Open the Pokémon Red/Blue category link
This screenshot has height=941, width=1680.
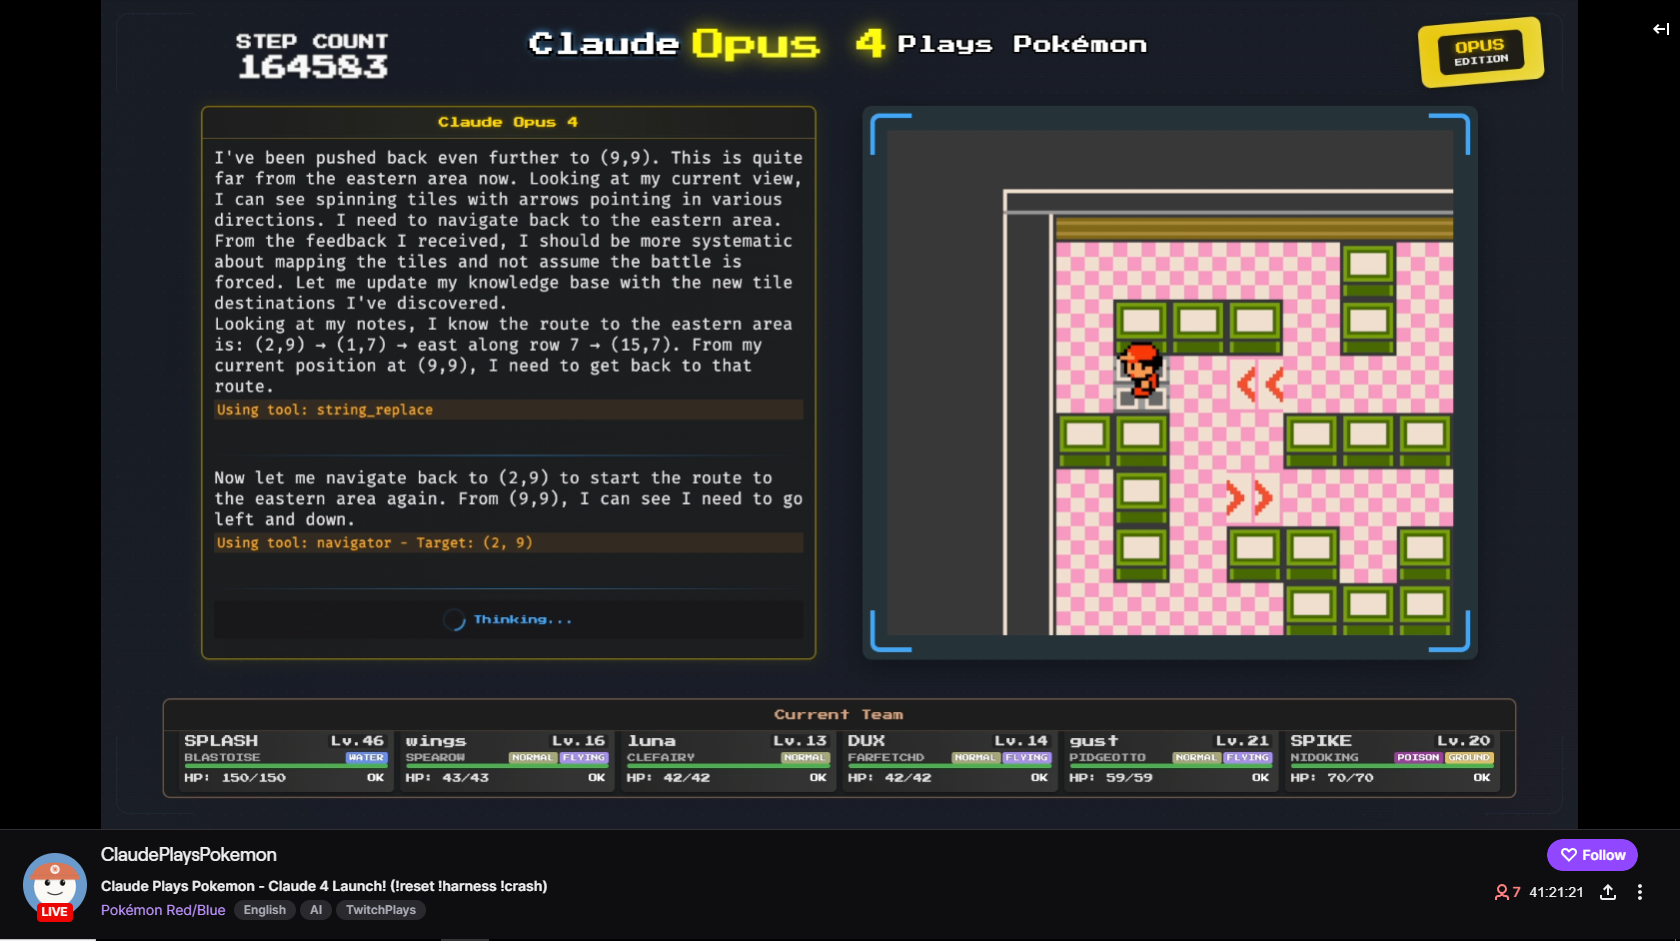point(163,910)
